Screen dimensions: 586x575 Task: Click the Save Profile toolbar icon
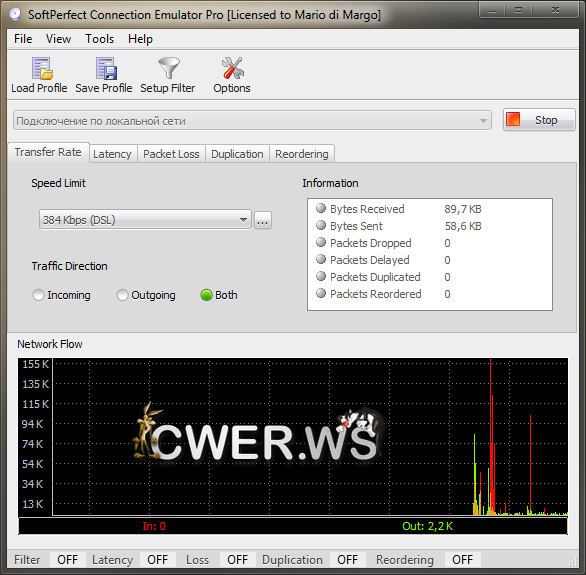pos(106,68)
